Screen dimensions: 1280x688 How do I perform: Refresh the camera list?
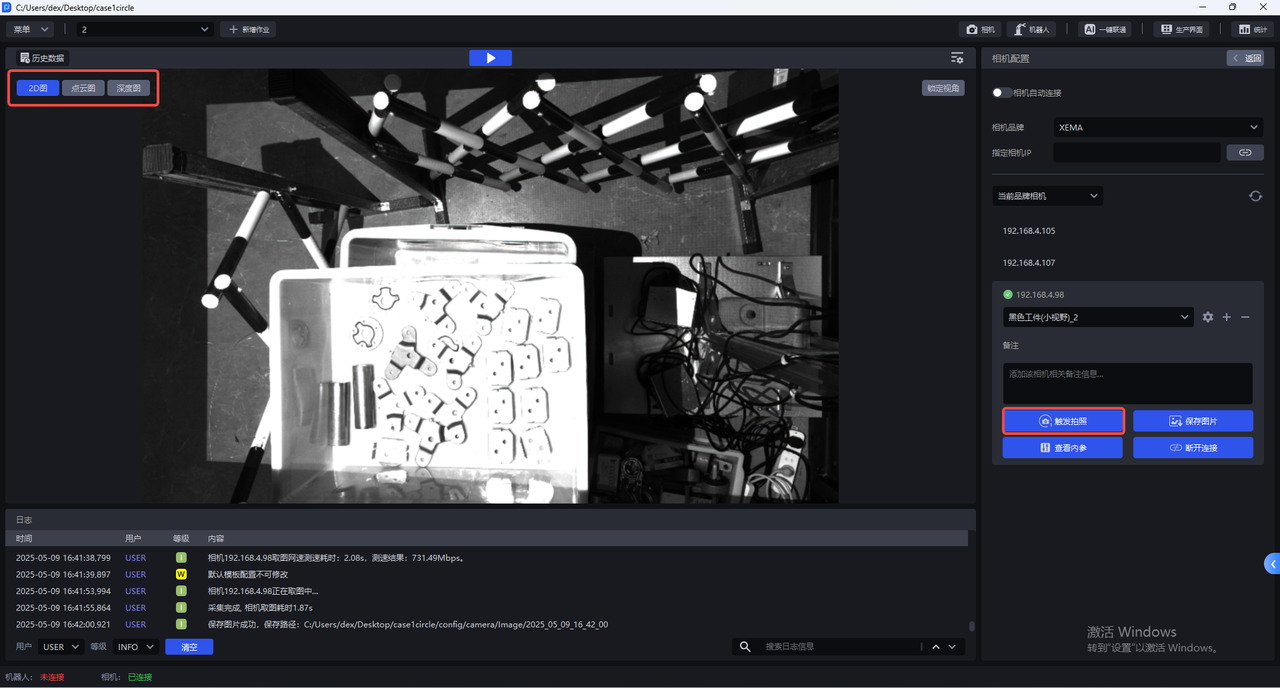pyautogui.click(x=1255, y=196)
